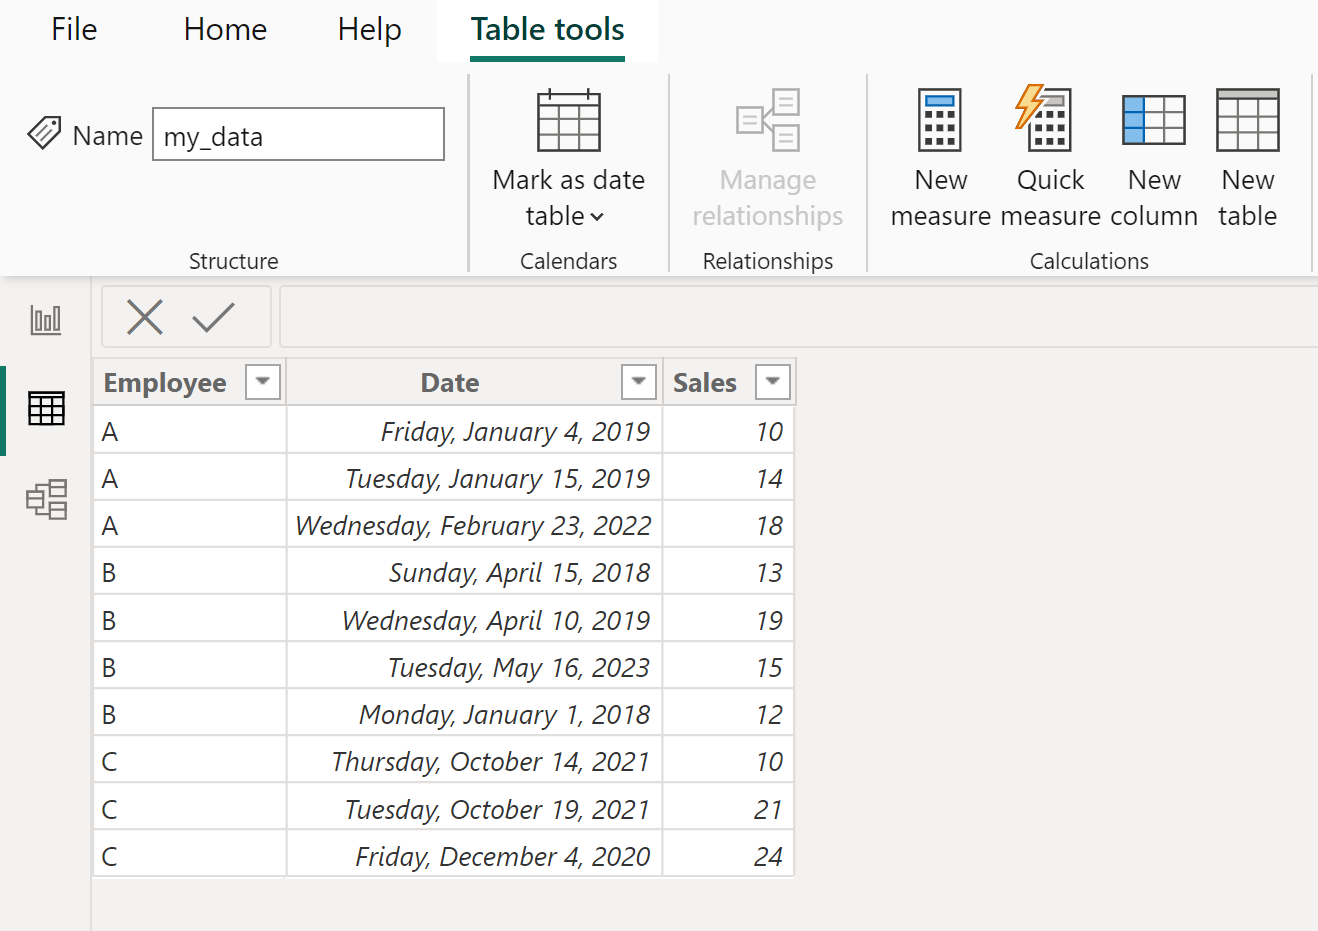Select the Date column header
The image size is (1318, 931).
tap(449, 382)
